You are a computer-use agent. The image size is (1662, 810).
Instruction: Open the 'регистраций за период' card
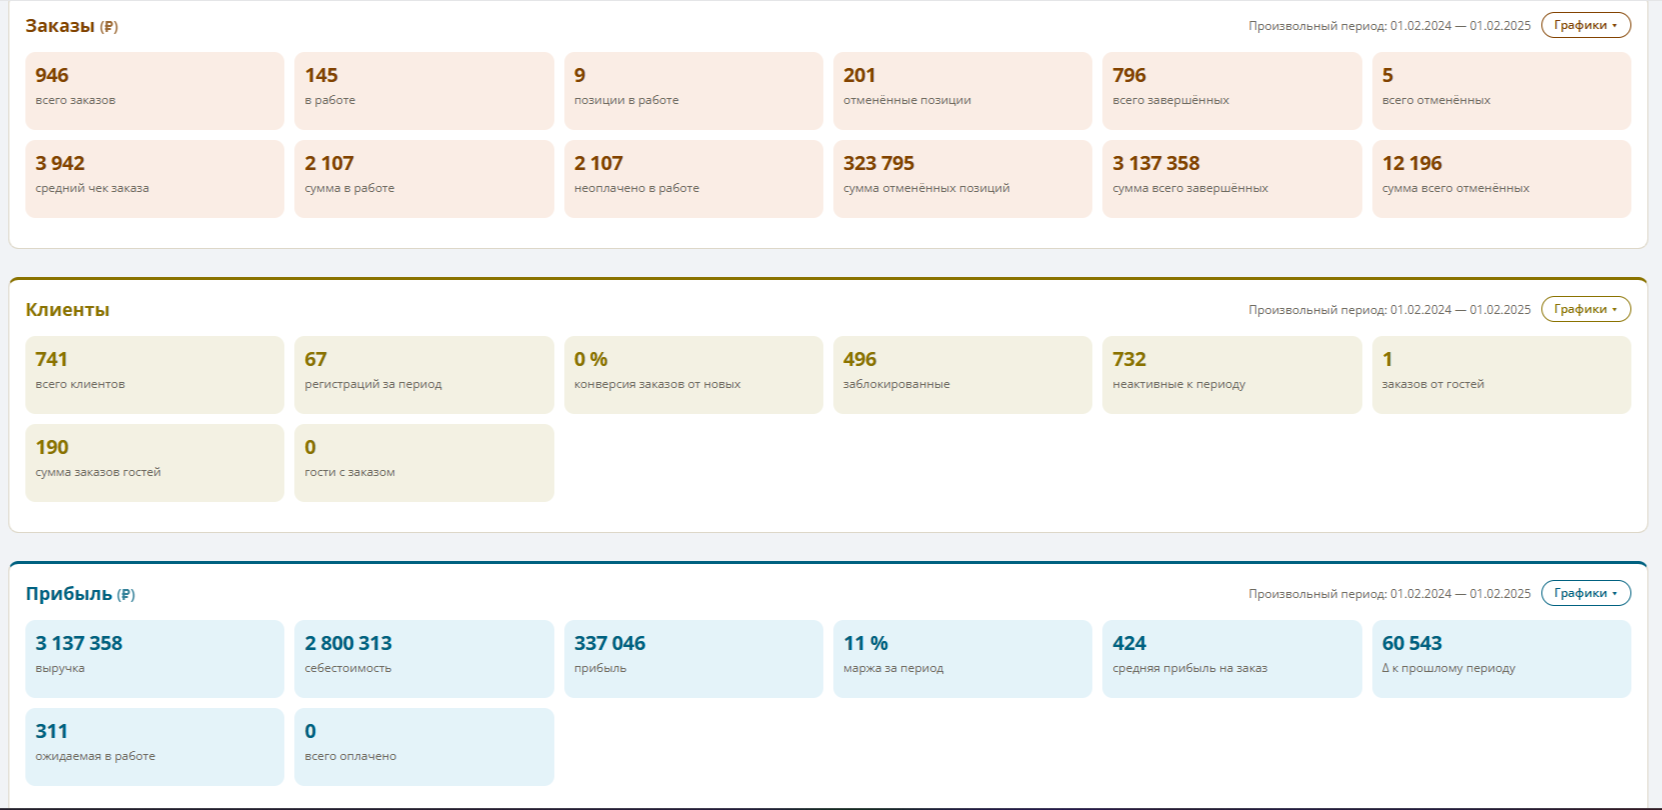pos(424,375)
